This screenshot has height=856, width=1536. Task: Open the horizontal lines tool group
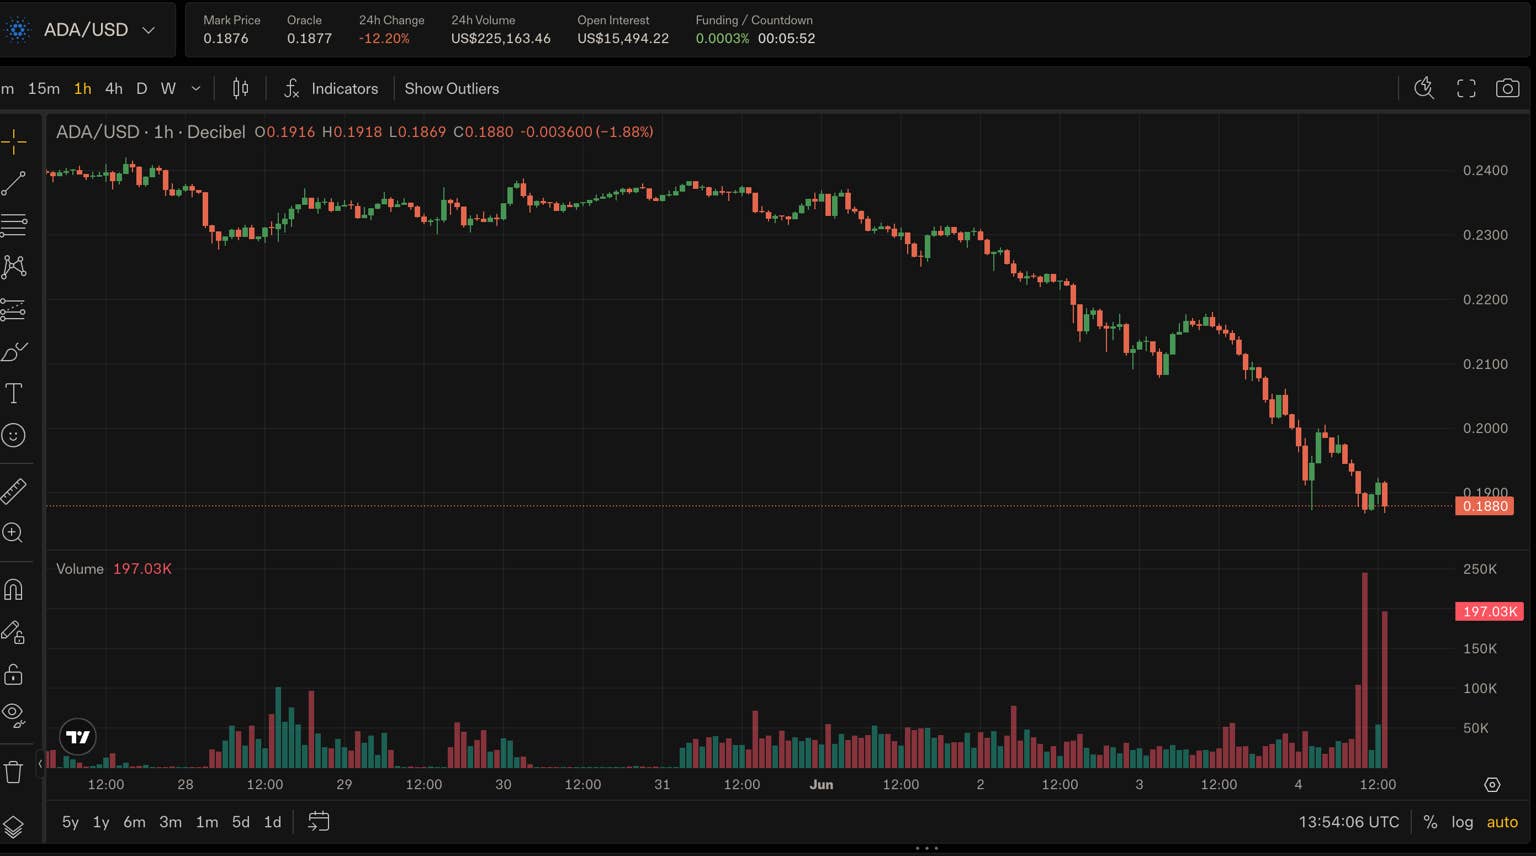click(14, 225)
